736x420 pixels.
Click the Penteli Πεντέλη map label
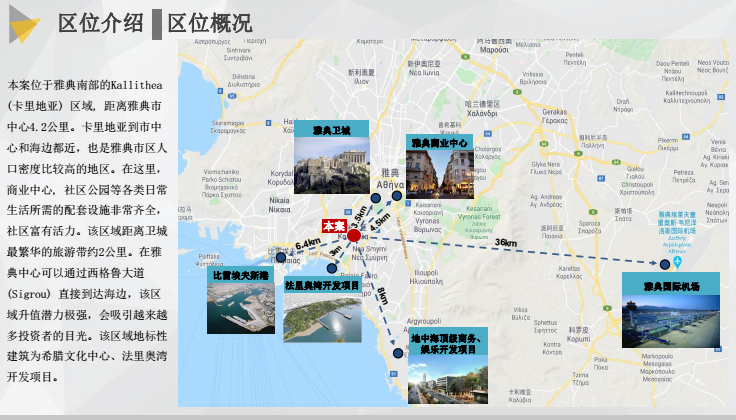tap(575, 59)
